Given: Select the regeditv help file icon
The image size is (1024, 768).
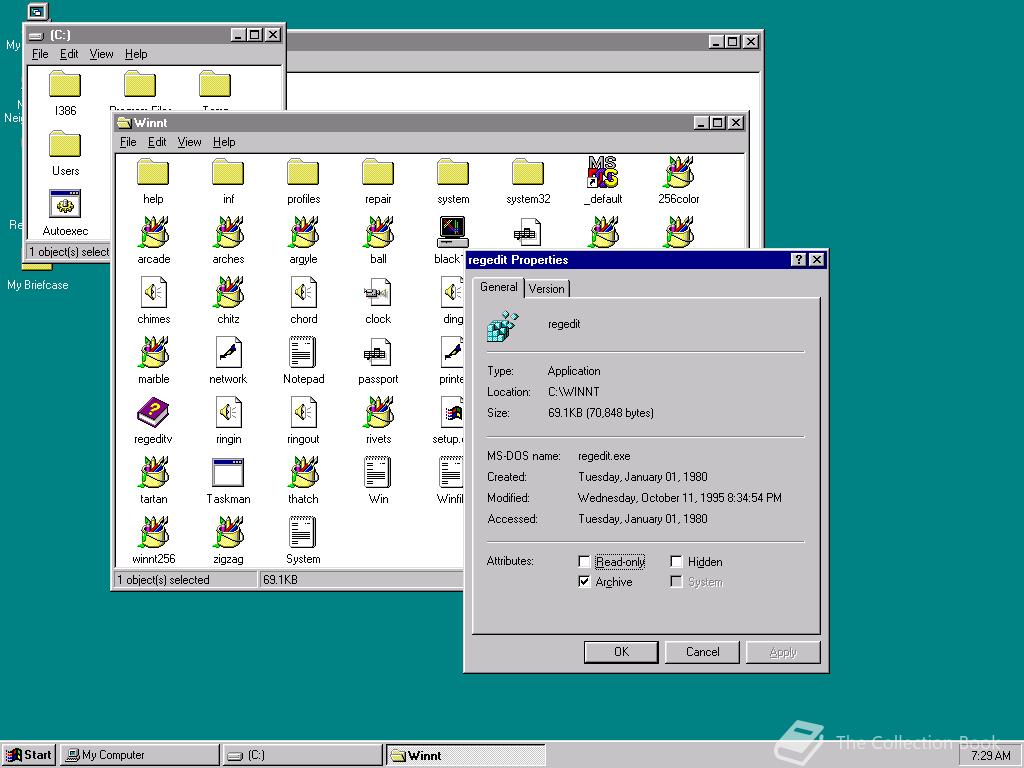Looking at the screenshot, I should [153, 412].
